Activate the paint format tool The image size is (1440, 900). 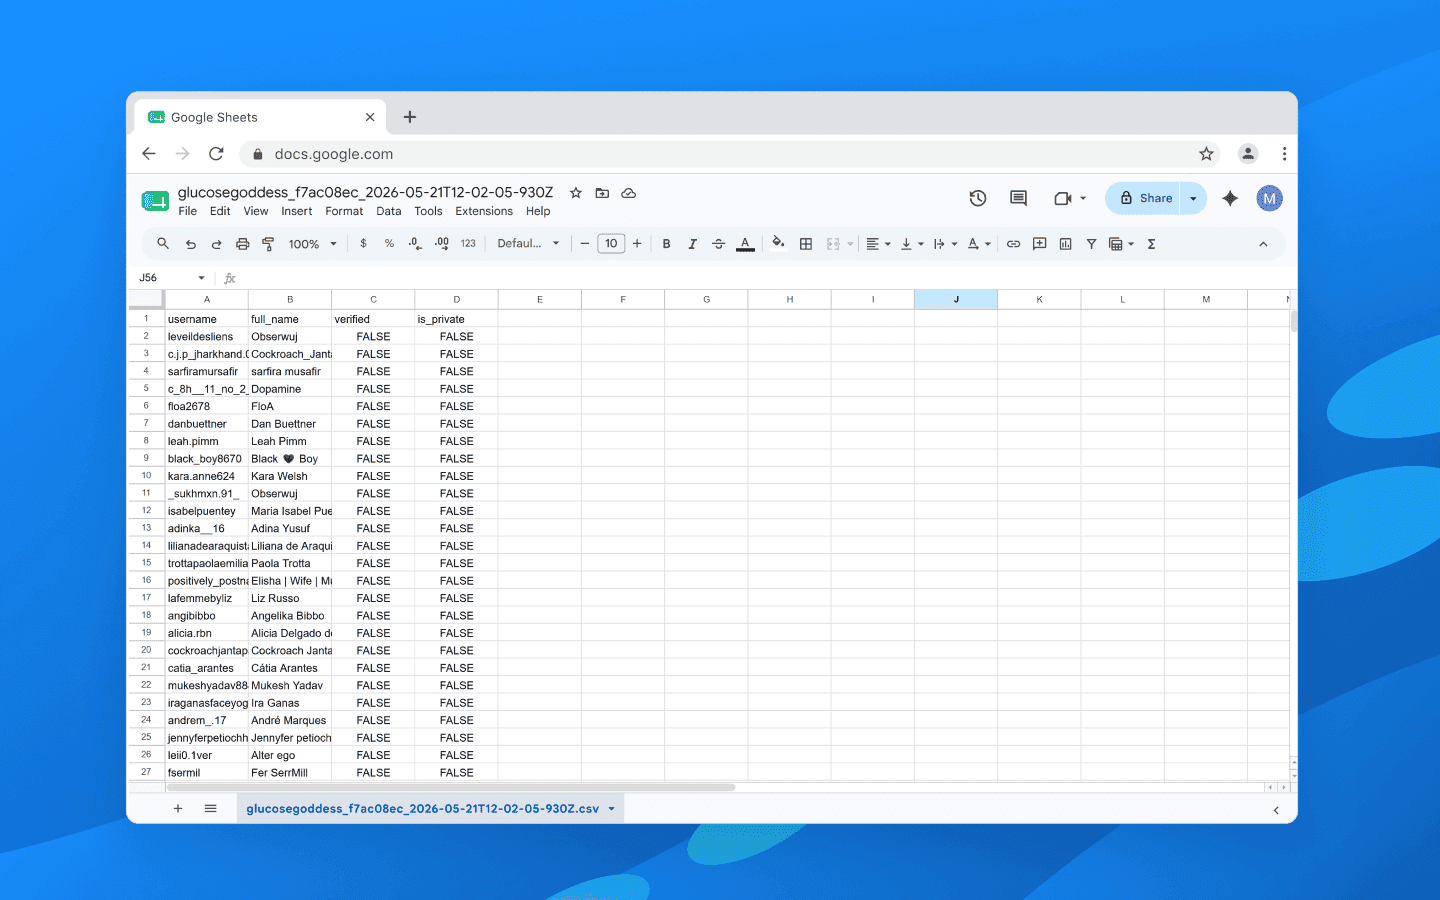(268, 244)
